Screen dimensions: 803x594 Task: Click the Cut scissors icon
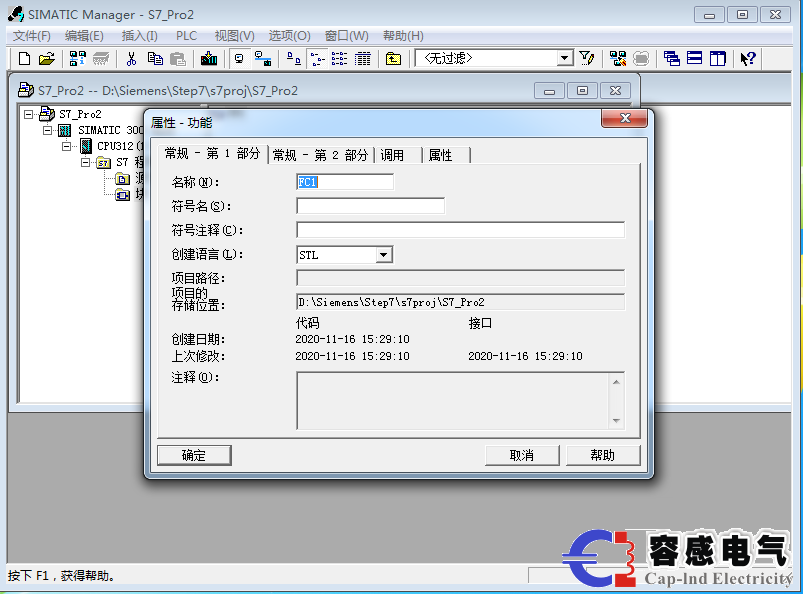click(132, 59)
